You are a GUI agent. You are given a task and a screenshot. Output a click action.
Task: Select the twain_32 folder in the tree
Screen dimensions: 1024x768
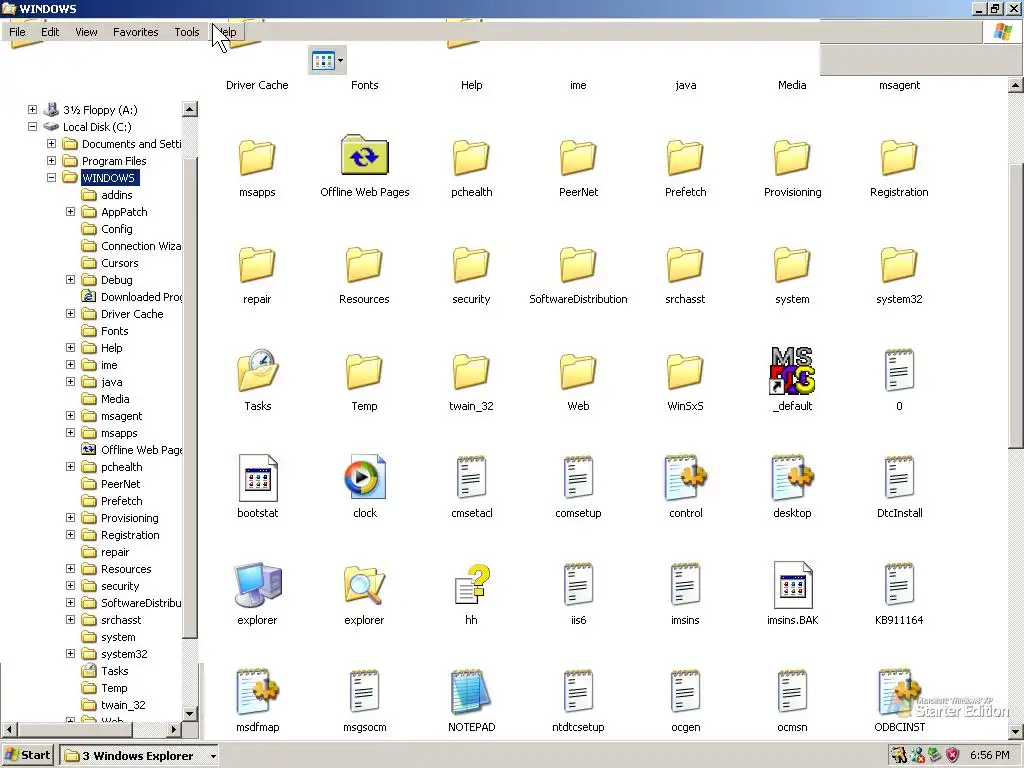[123, 705]
